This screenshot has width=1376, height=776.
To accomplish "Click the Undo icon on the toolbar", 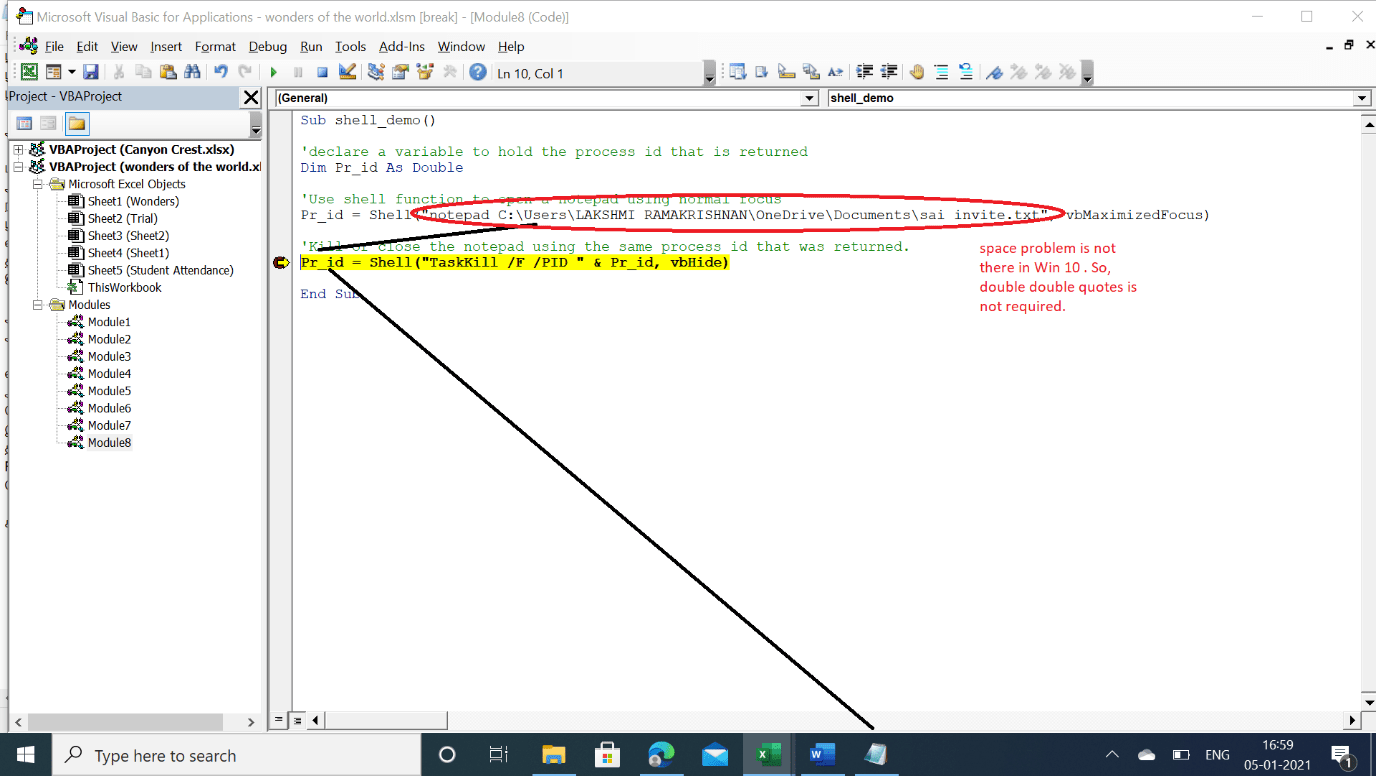I will pos(219,71).
